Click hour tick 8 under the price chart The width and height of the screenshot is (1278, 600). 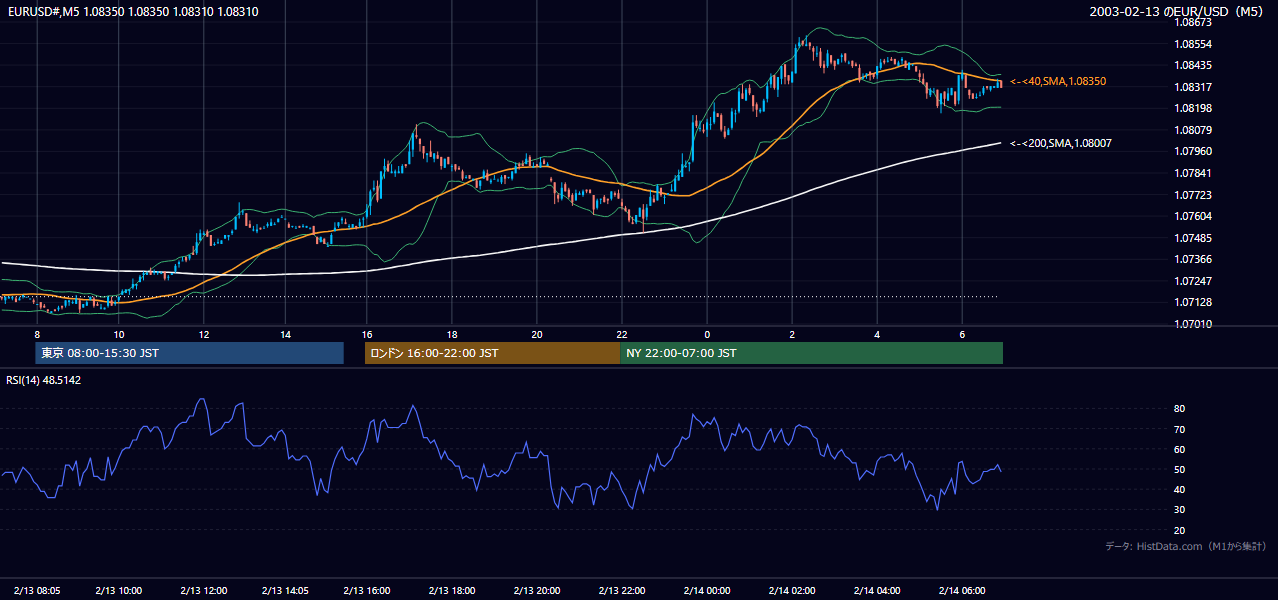click(37, 334)
